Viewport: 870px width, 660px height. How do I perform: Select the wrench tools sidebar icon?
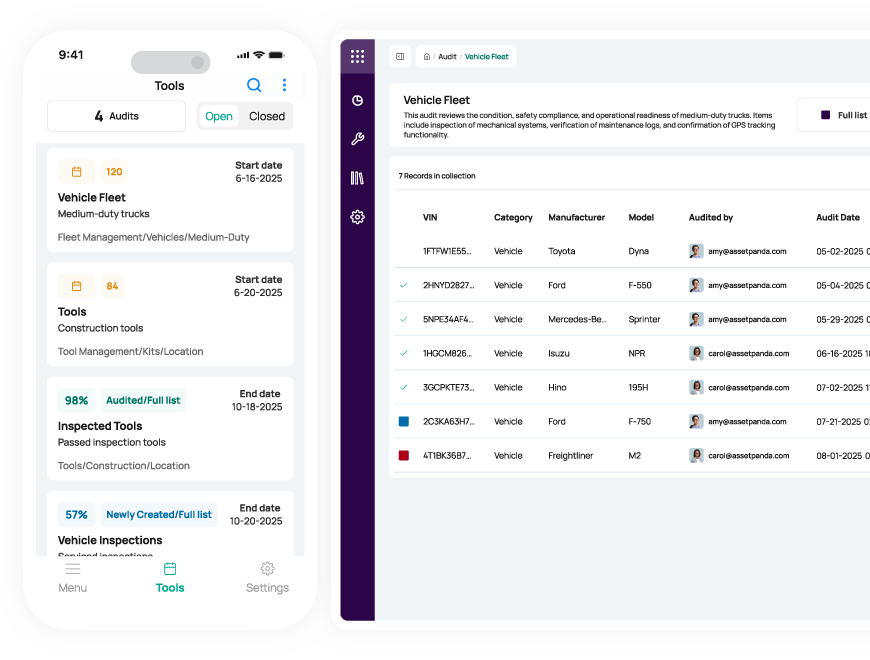(357, 139)
